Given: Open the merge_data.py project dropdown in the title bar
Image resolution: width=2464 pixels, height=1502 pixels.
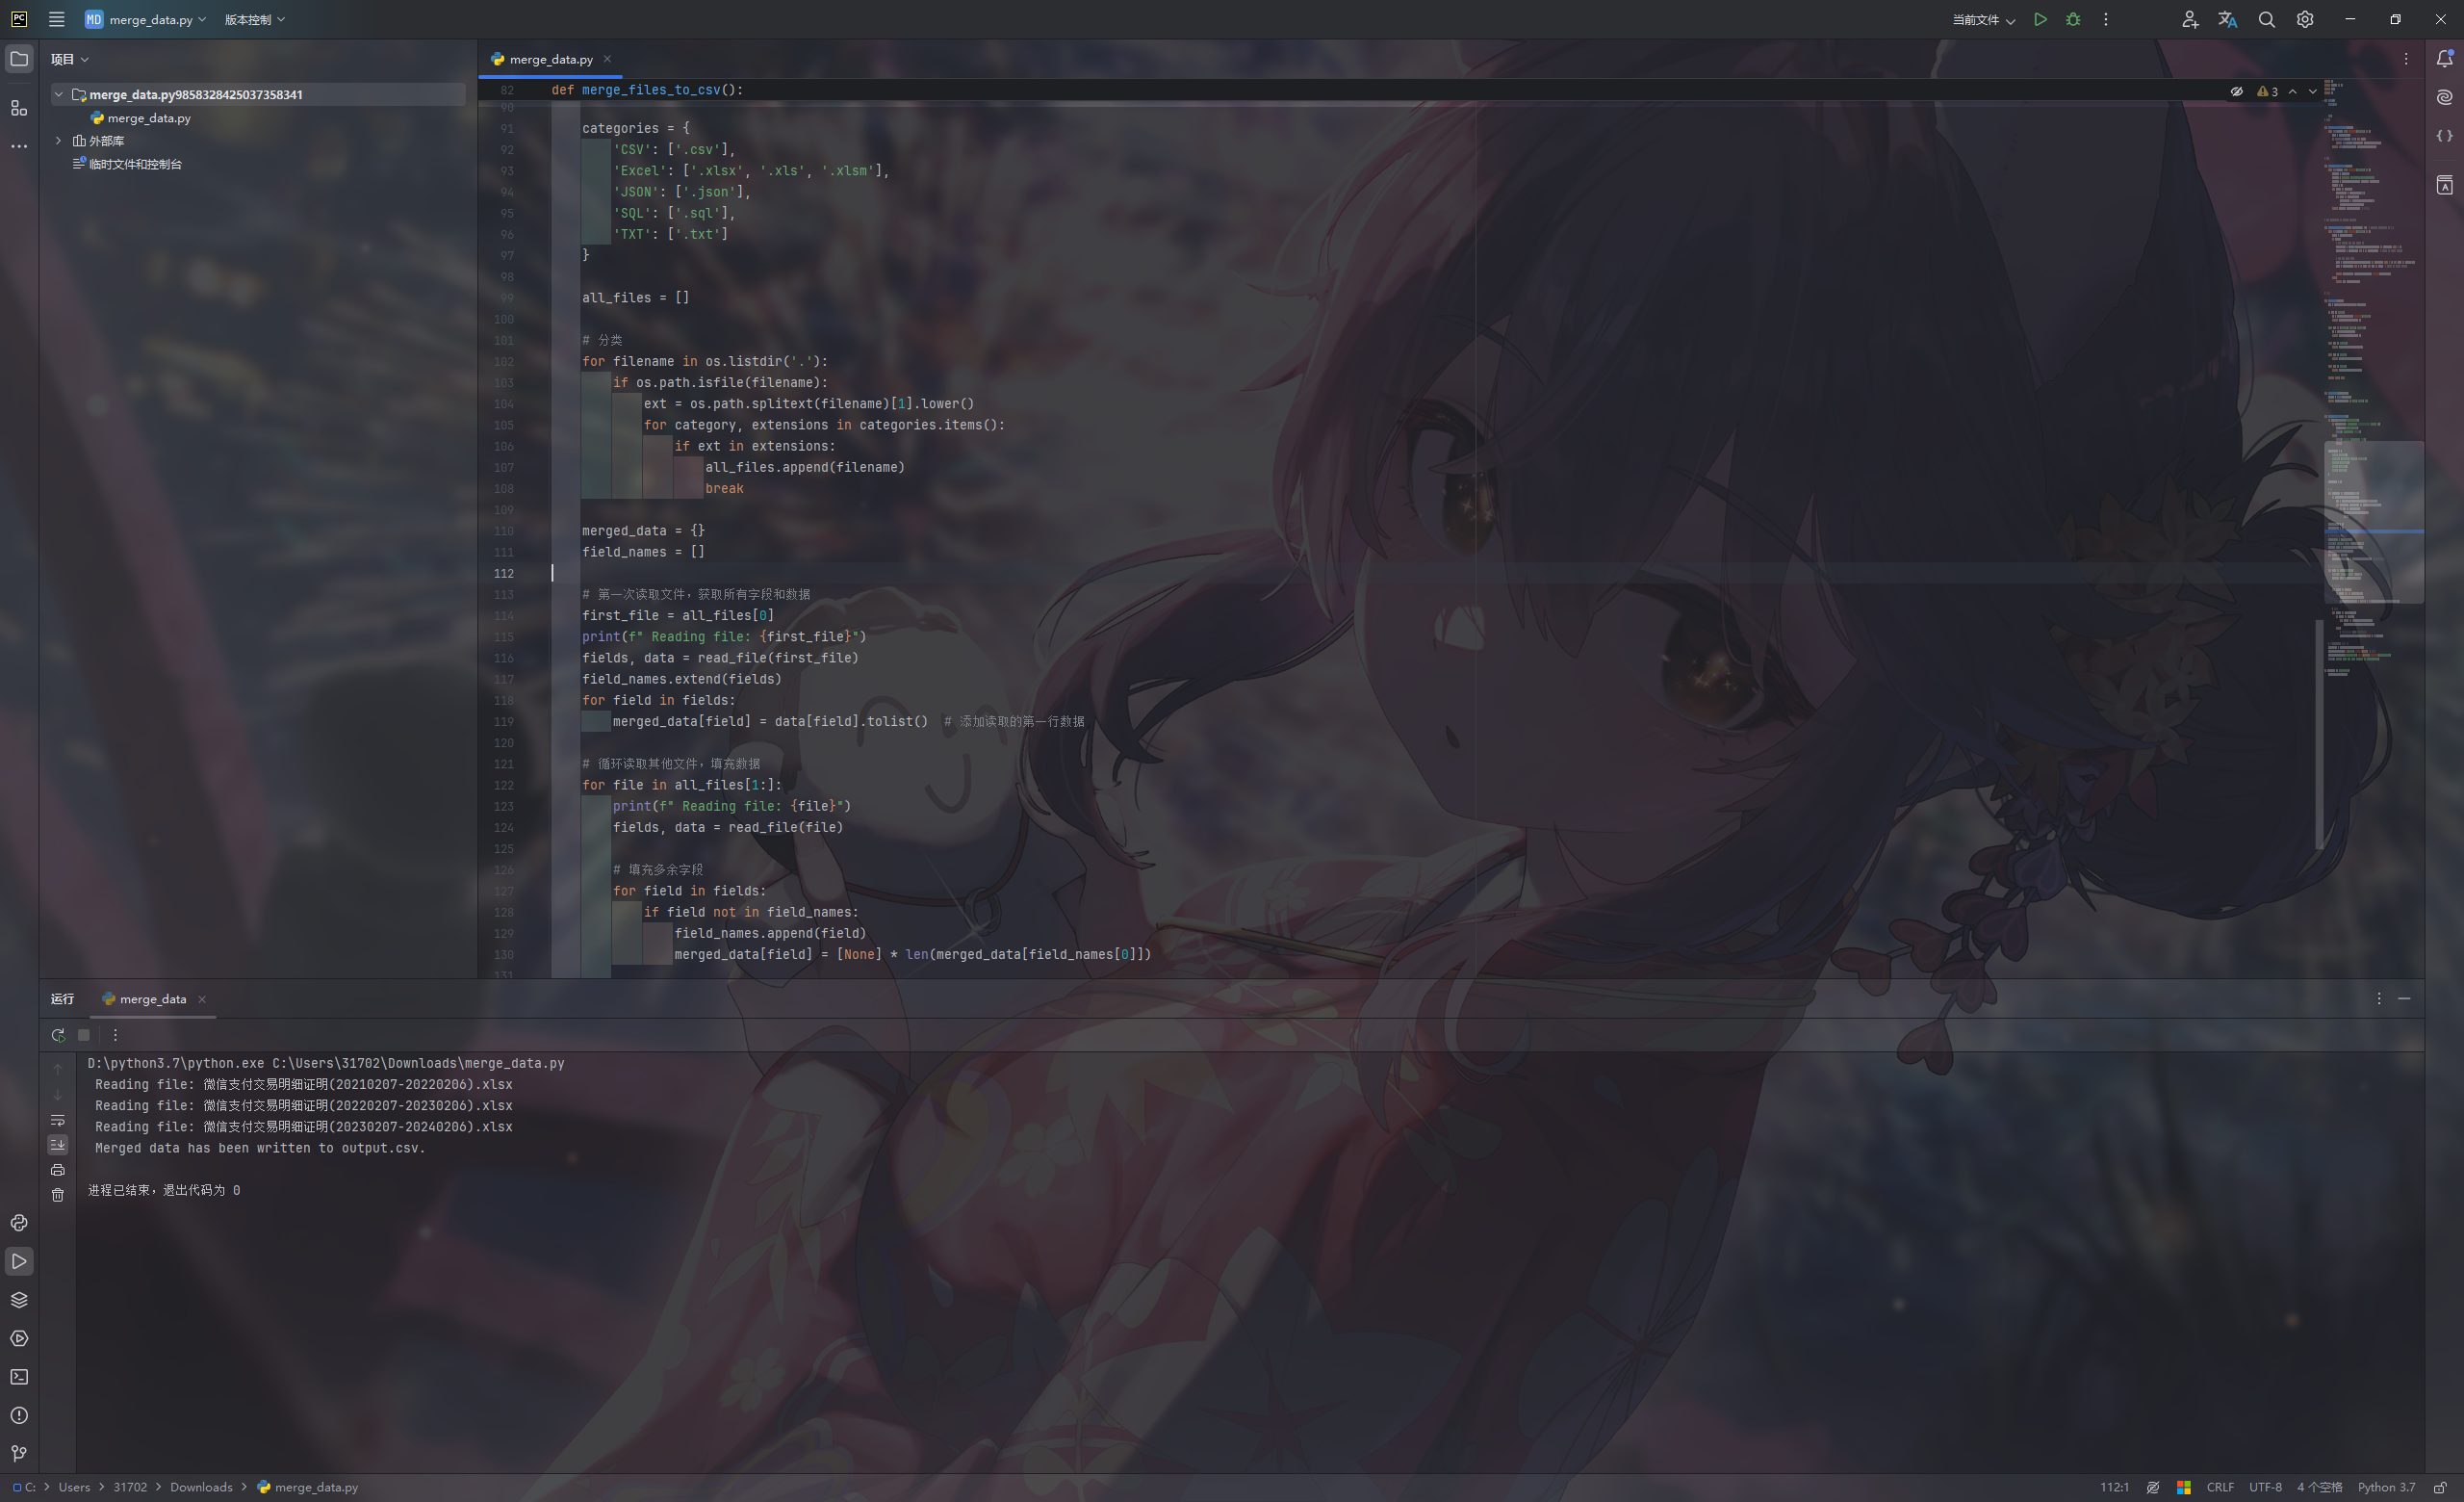Looking at the screenshot, I should tap(146, 19).
